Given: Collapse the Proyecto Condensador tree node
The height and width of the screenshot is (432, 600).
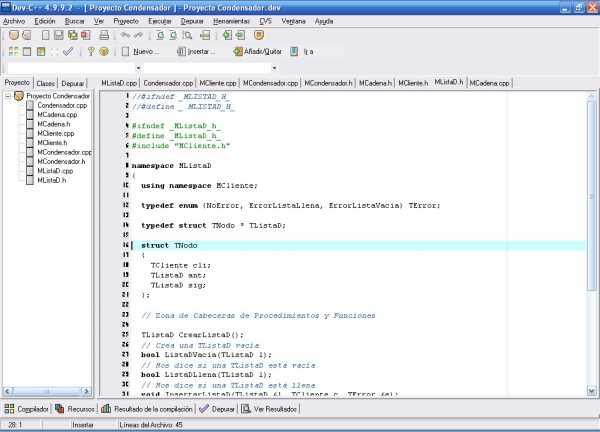Looking at the screenshot, I should pyautogui.click(x=8, y=95).
